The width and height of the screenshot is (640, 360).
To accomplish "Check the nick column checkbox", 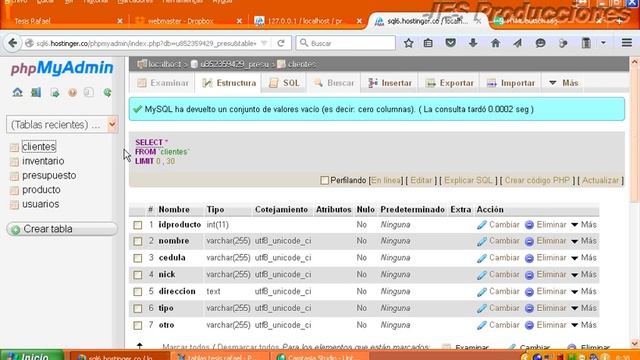I will 138,275.
